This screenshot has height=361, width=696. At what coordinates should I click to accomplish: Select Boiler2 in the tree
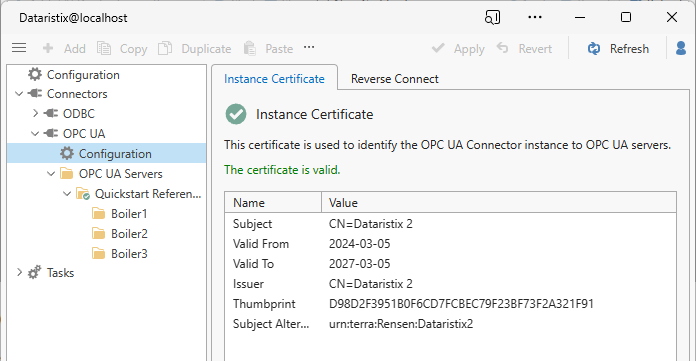point(129,234)
